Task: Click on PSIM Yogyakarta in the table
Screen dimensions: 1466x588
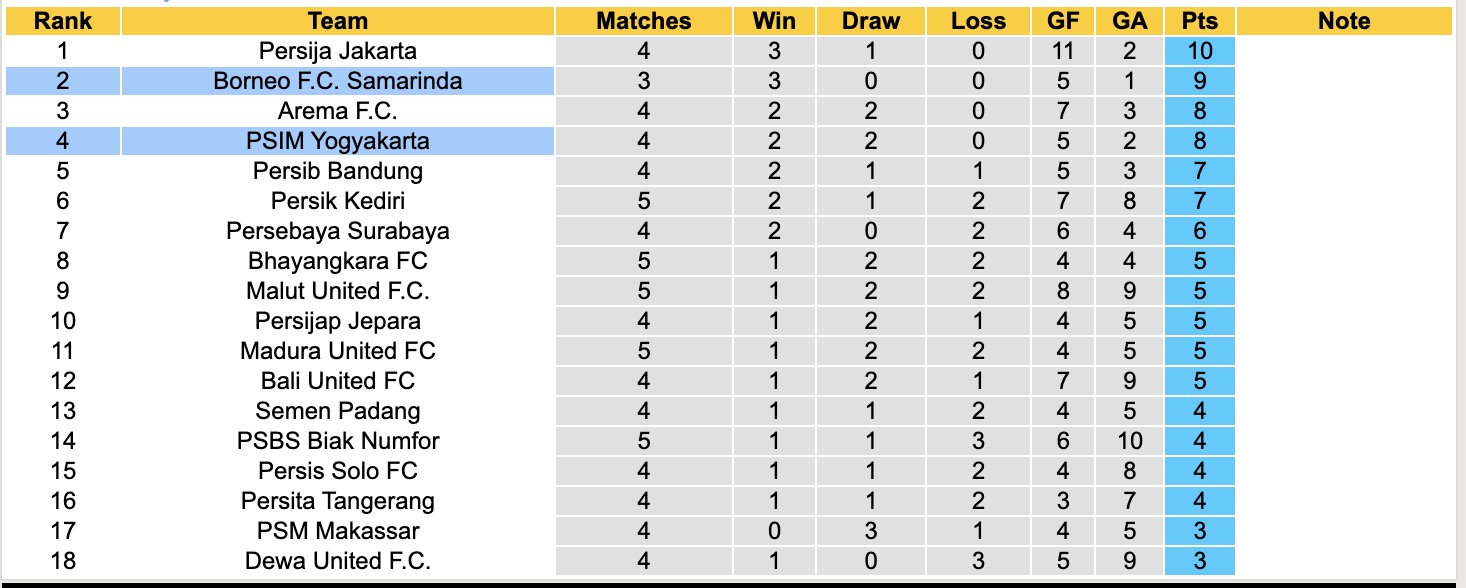Action: tap(338, 141)
